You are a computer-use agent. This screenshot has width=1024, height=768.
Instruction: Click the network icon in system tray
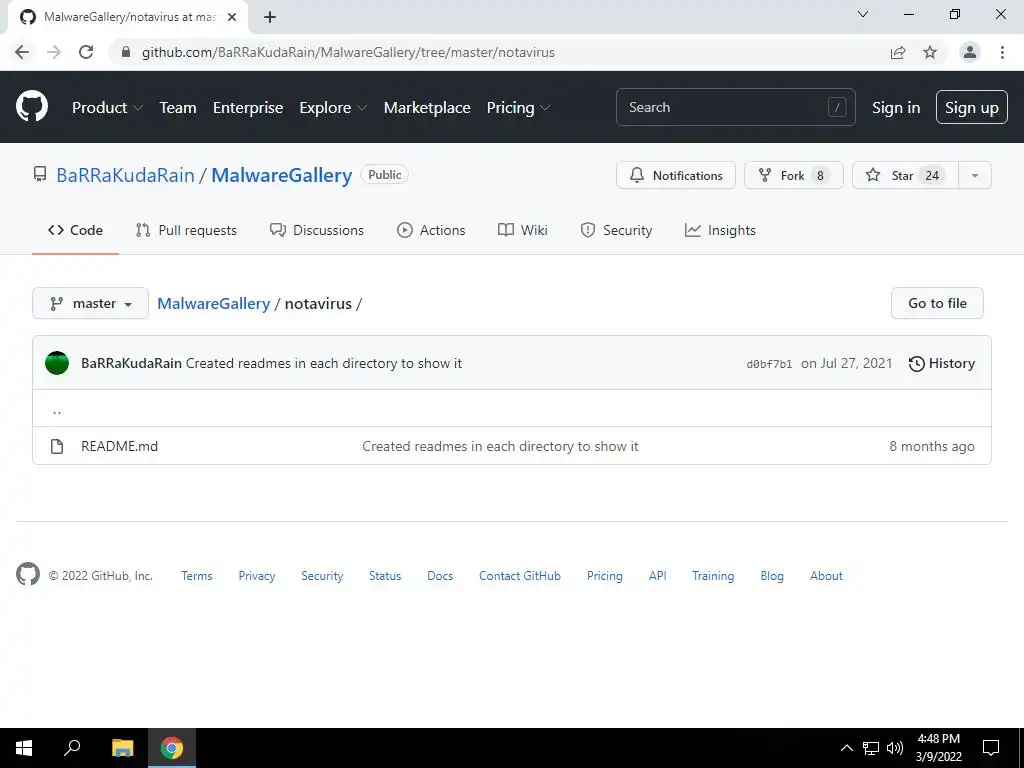[871, 748]
